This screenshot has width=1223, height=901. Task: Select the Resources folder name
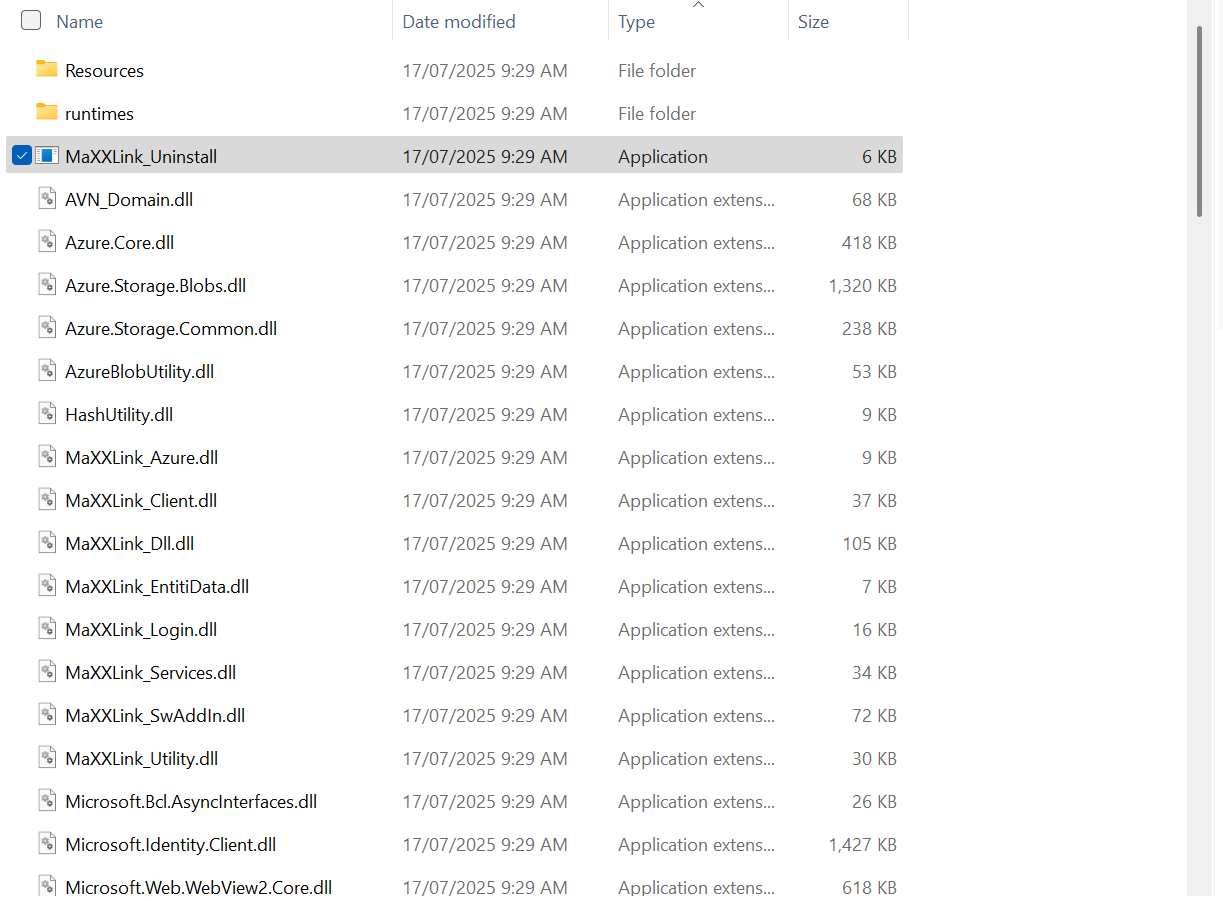[x=104, y=71]
